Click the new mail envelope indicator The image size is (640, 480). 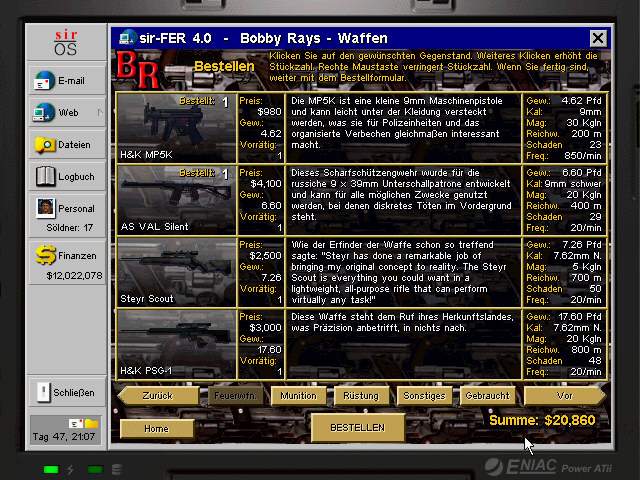pos(76,423)
